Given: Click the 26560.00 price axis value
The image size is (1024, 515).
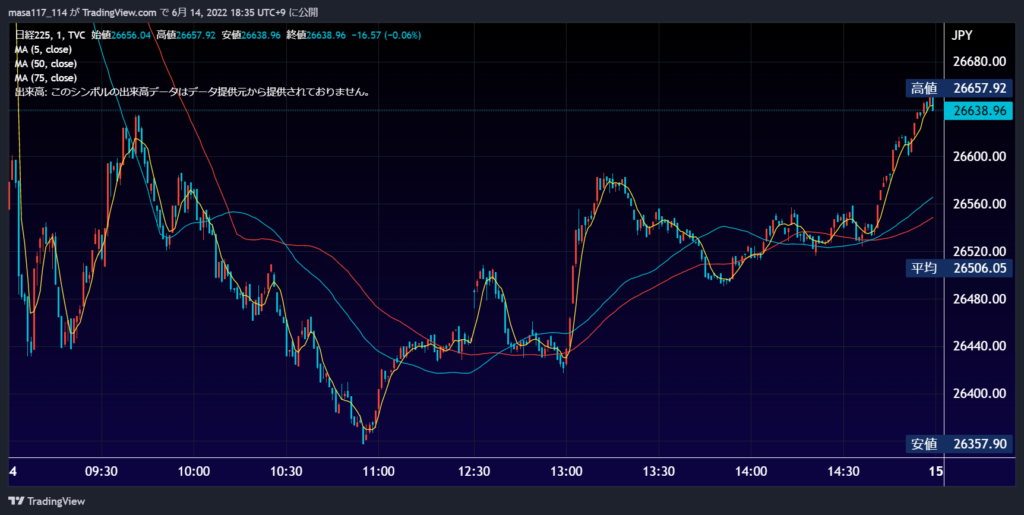Looking at the screenshot, I should coord(979,204).
